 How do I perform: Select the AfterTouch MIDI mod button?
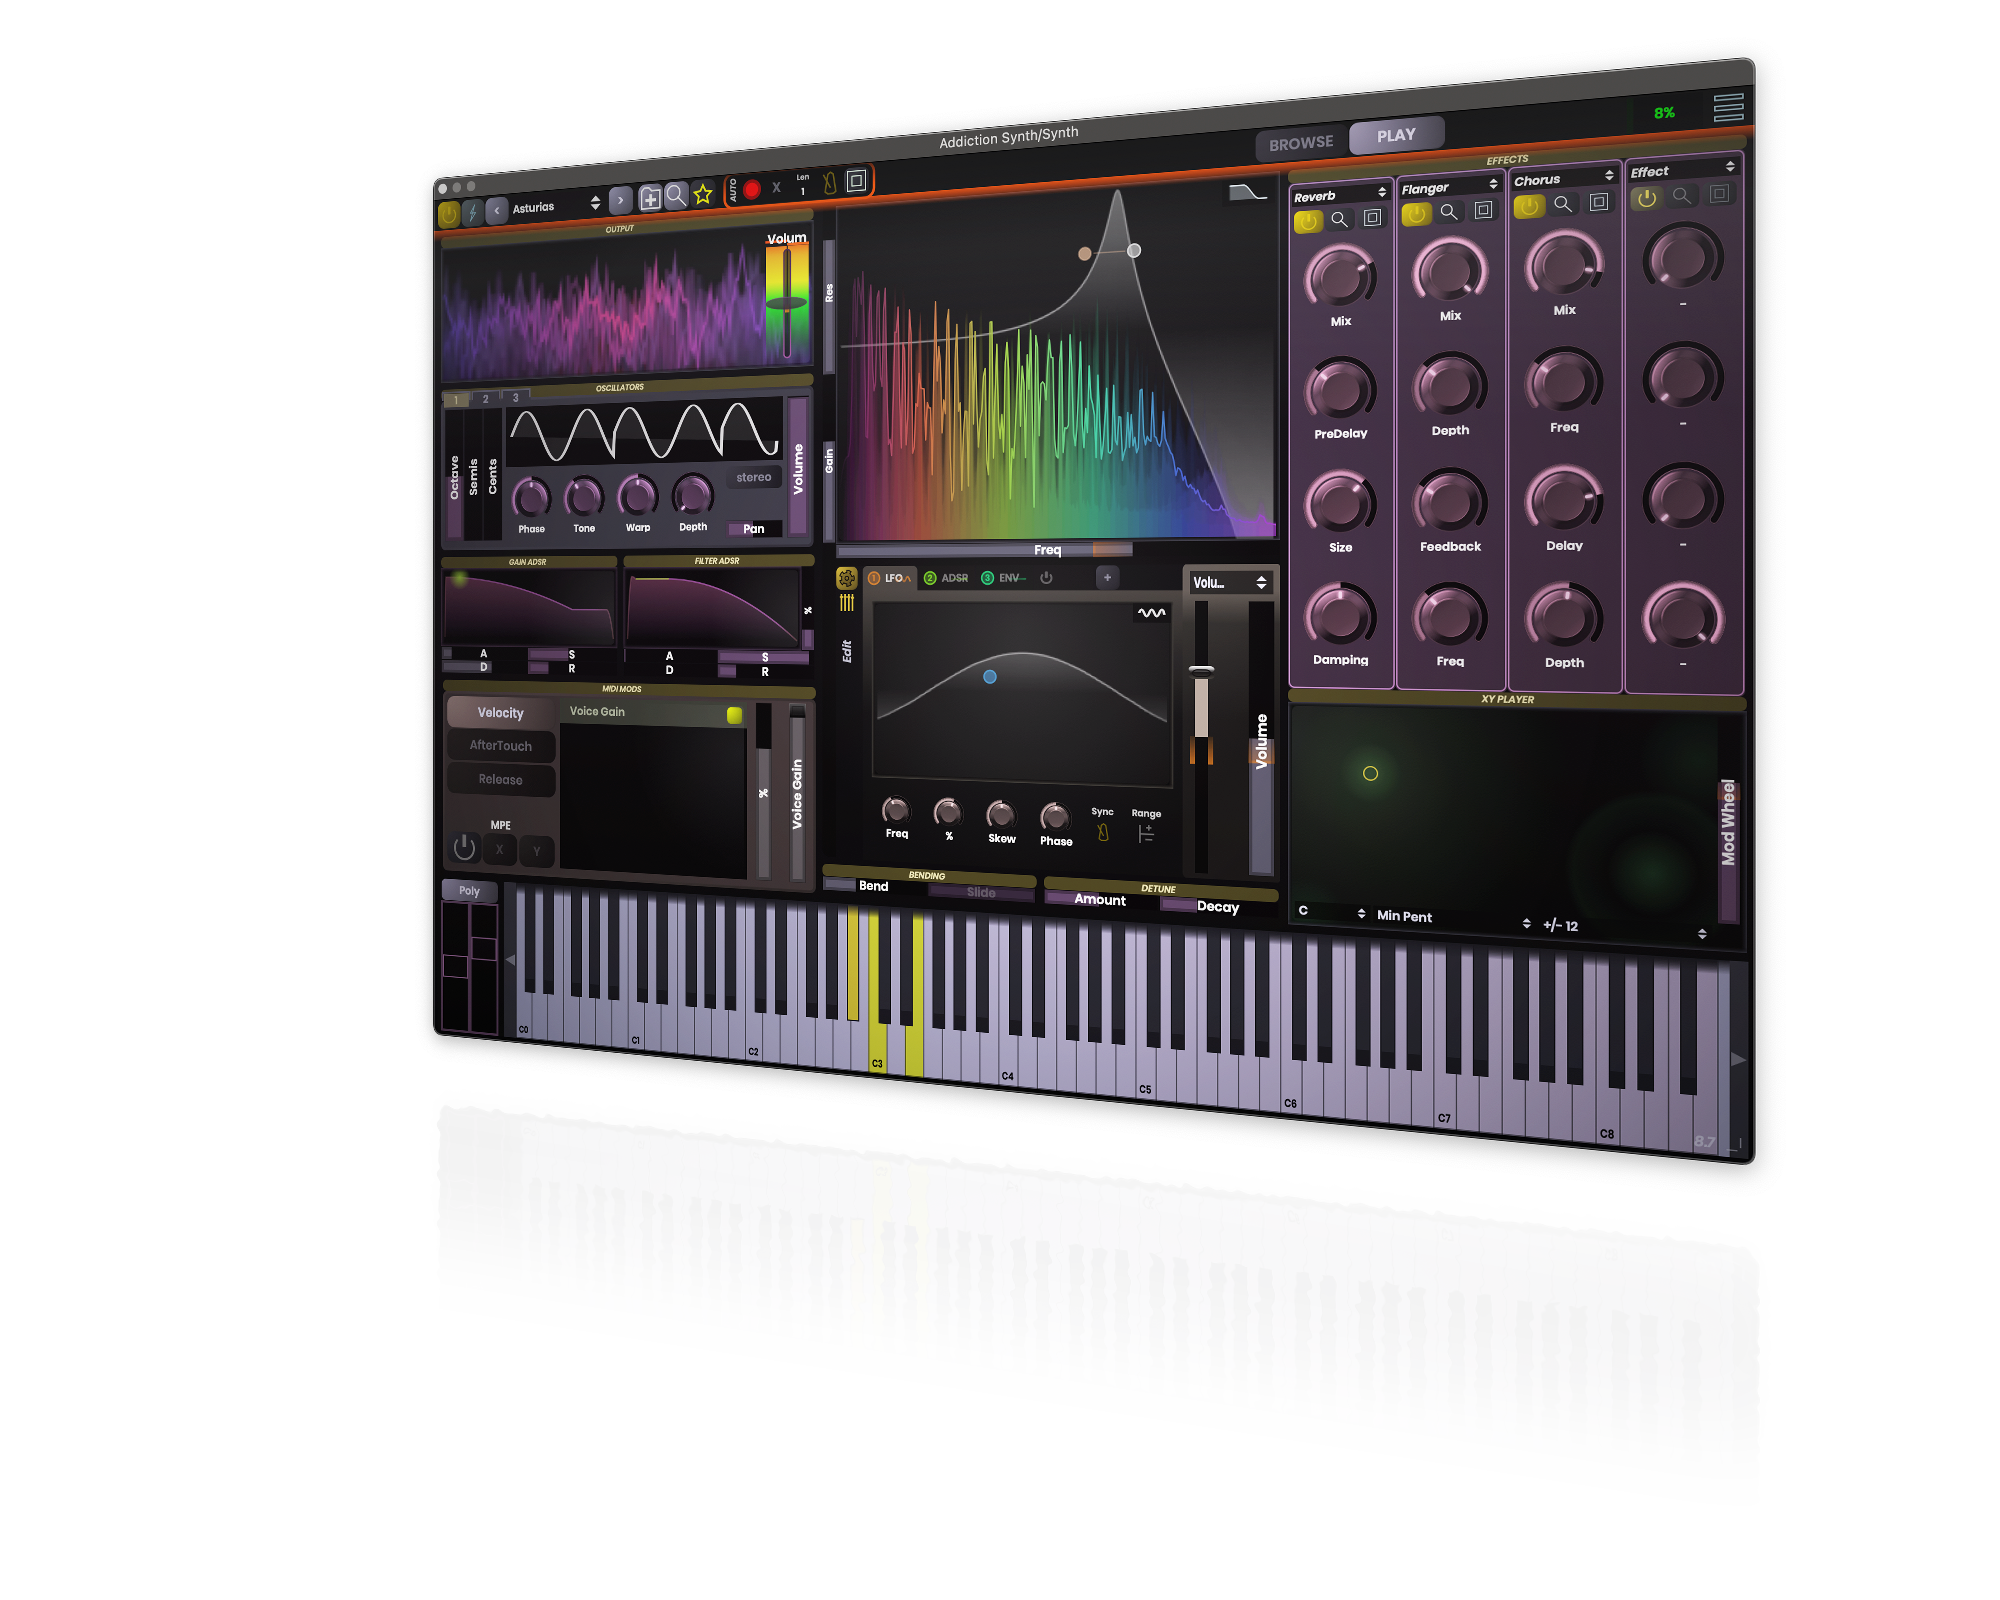(x=500, y=746)
